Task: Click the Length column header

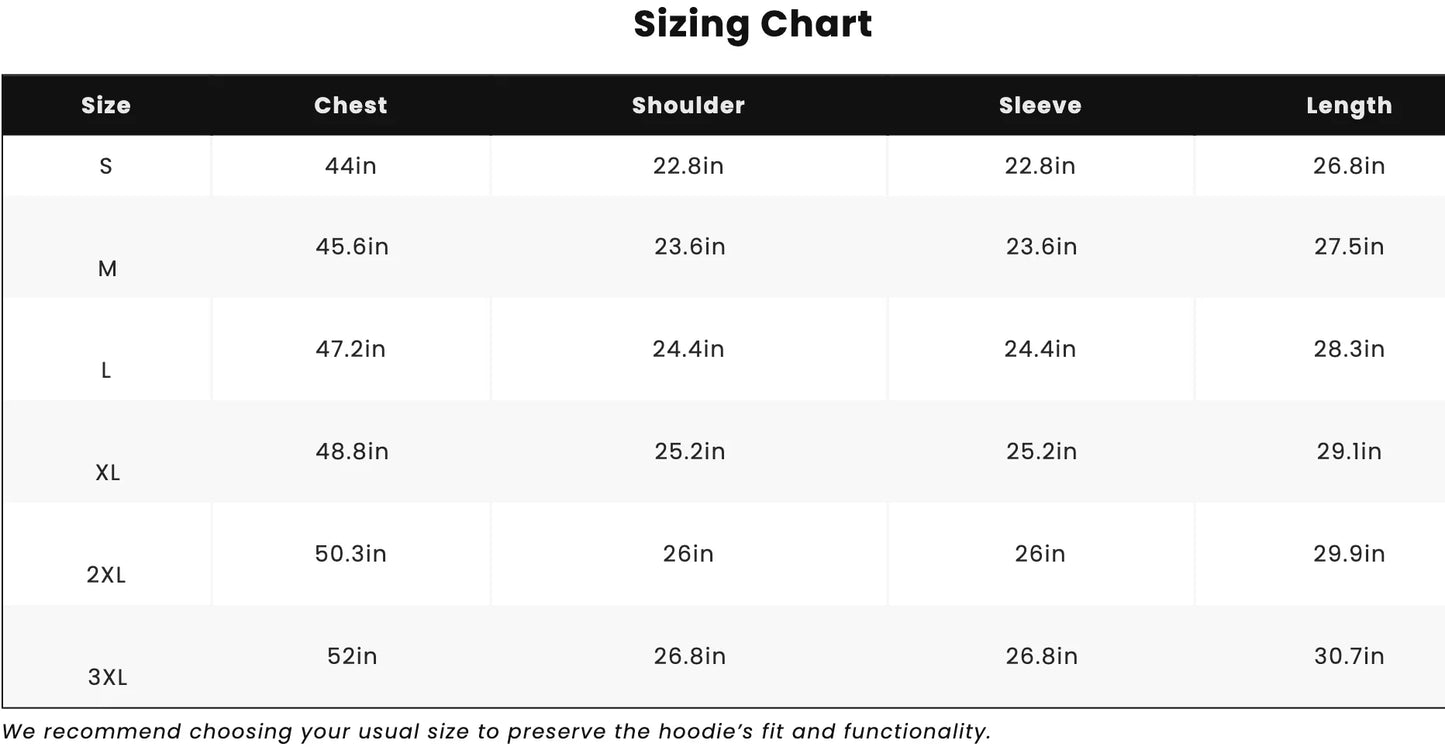Action: [x=1349, y=106]
